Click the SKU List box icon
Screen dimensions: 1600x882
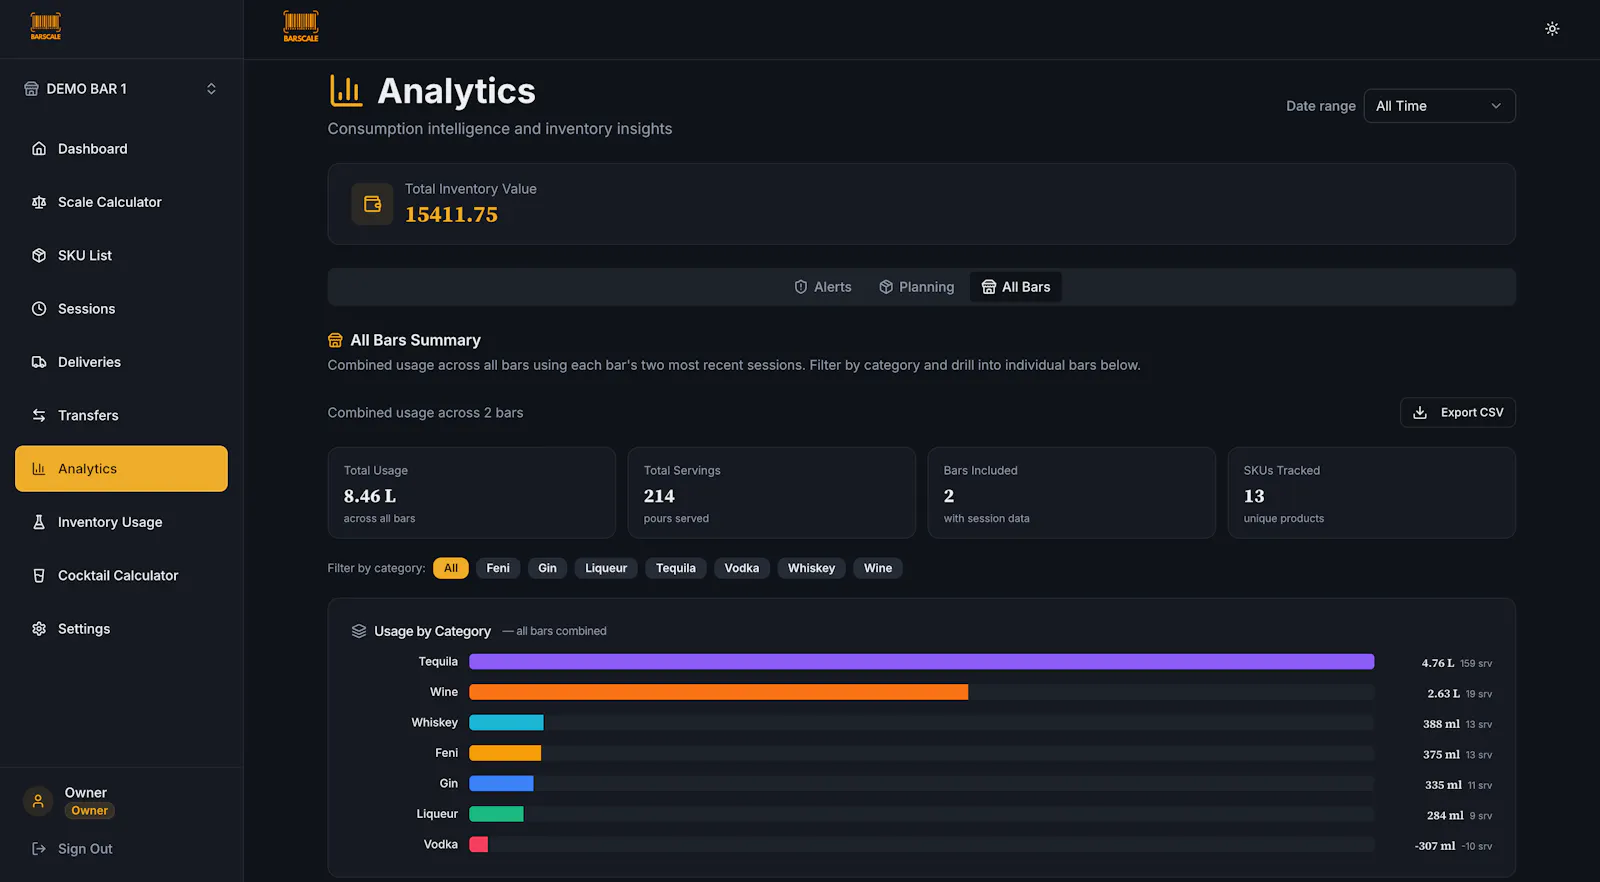coord(39,255)
